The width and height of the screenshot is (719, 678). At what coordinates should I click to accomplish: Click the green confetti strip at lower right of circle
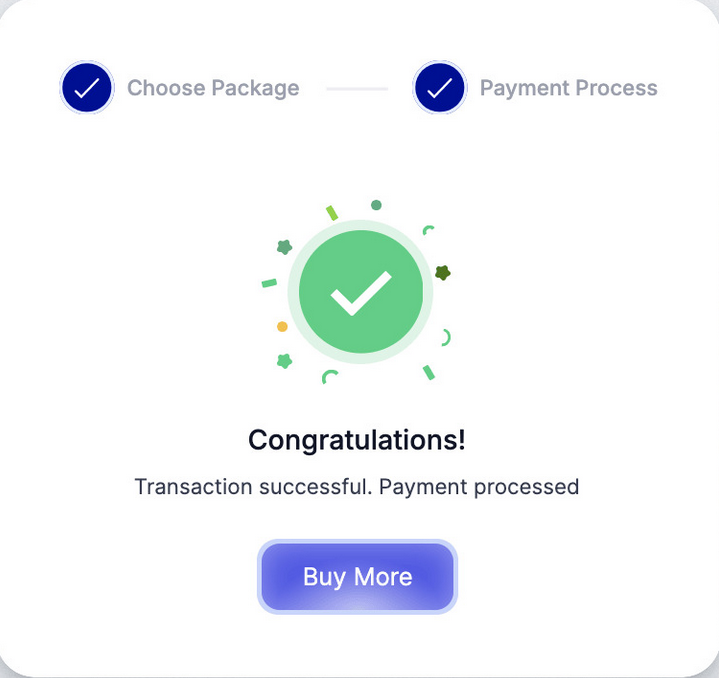(x=429, y=372)
